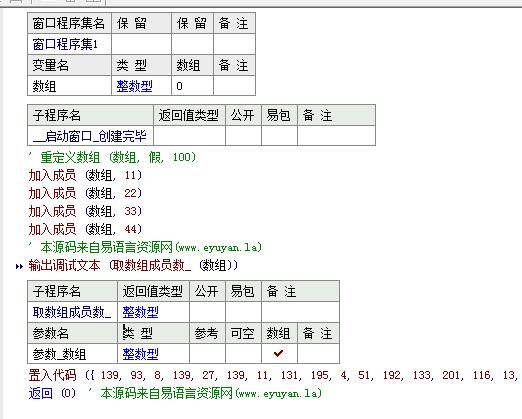
Task: Click the 输出调试文本 (取数组成员数_ (数组)) line
Action: click(x=133, y=266)
